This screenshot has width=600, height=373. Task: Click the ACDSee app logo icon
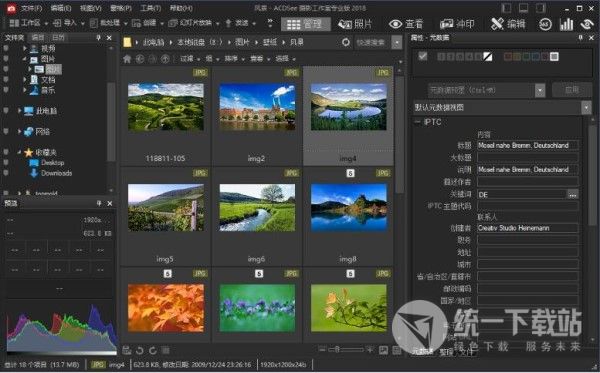tap(11, 8)
